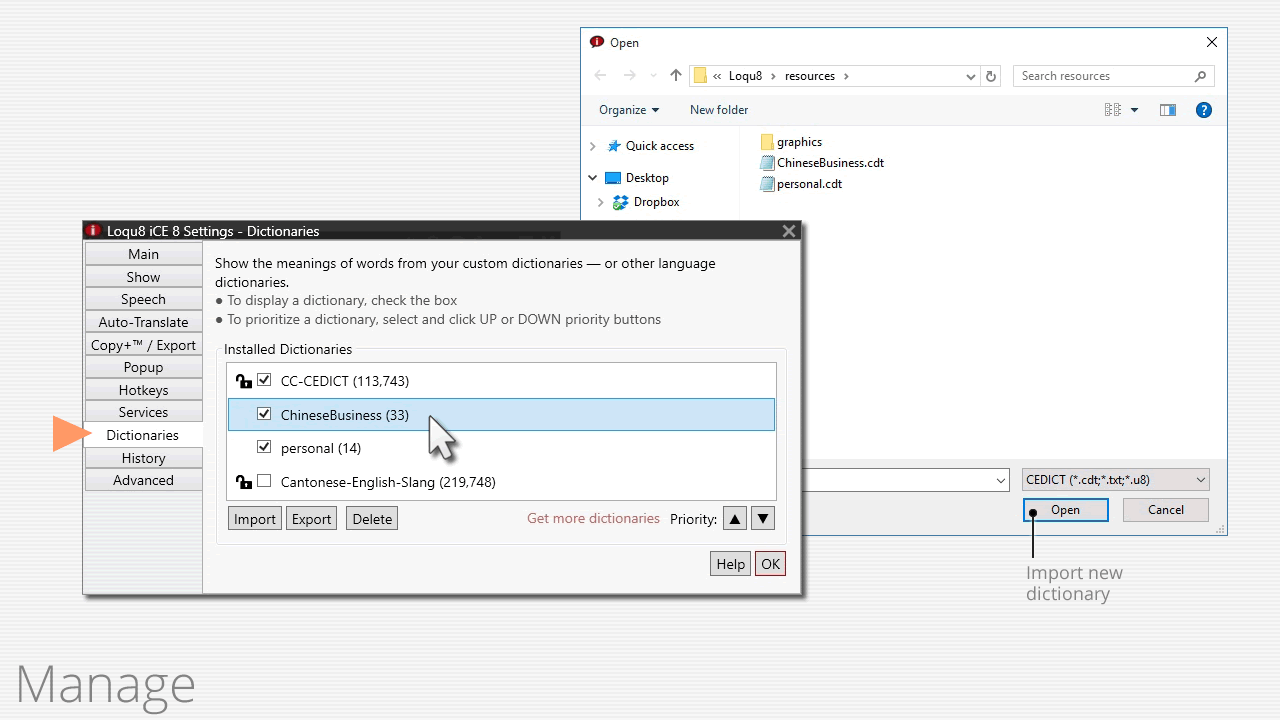Click the Import button
This screenshot has width=1280, height=720.
[254, 519]
